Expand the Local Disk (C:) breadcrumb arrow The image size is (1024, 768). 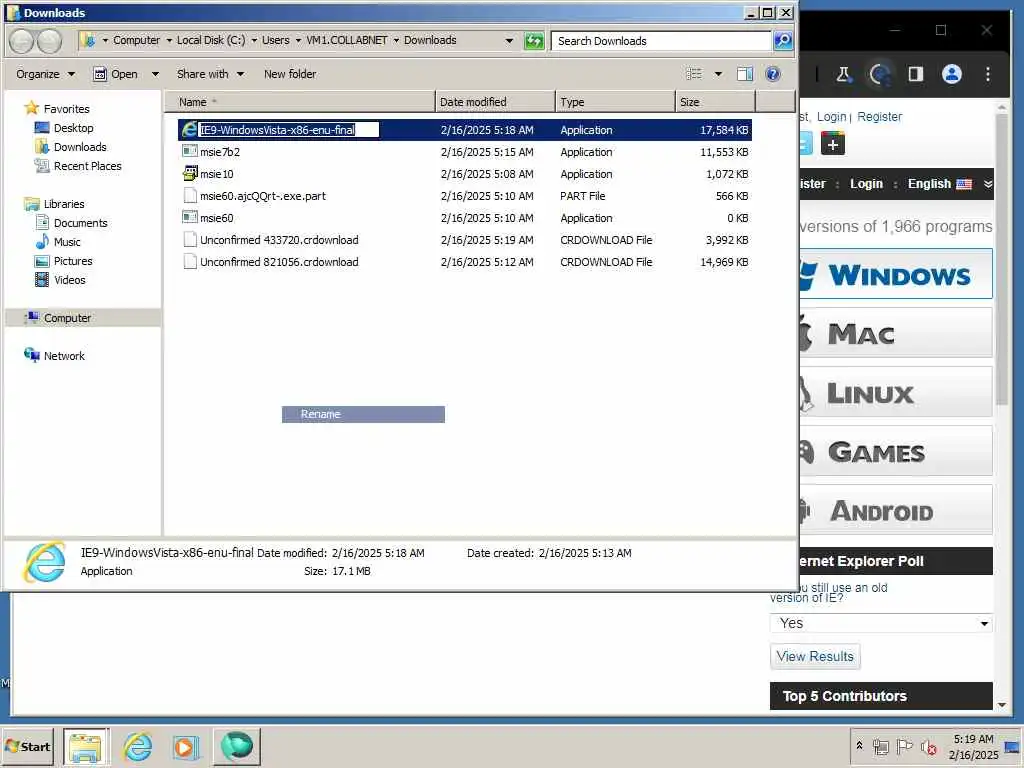[254, 40]
